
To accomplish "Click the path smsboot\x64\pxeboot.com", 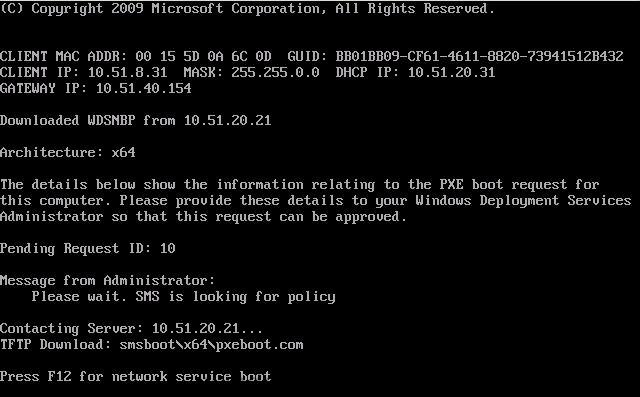I will pos(211,345).
